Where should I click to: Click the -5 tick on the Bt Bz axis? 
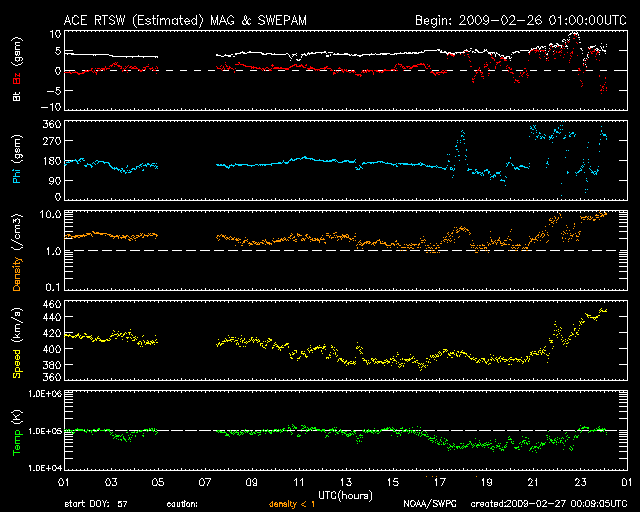(x=54, y=90)
